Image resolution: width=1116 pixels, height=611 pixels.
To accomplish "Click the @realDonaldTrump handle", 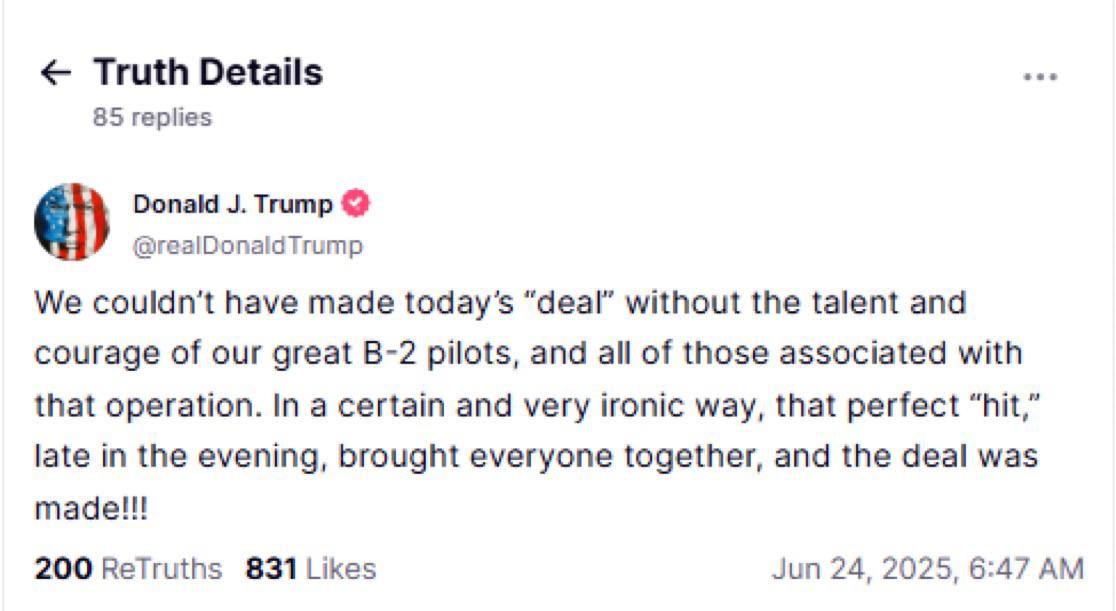I will [247, 245].
